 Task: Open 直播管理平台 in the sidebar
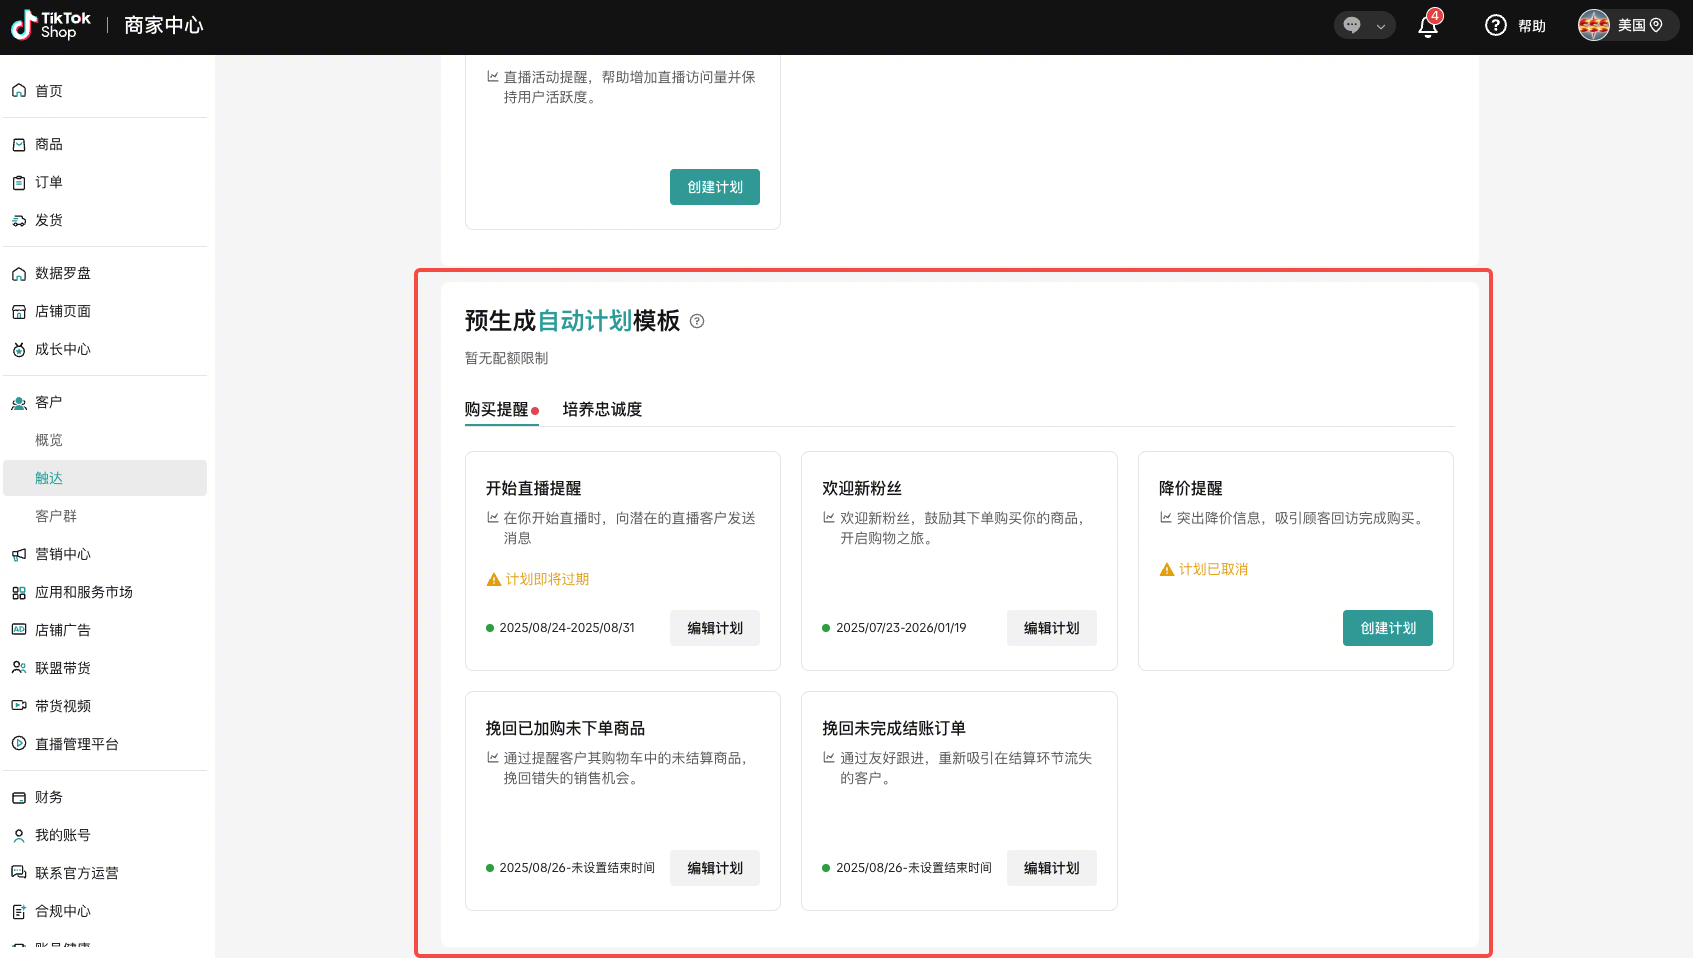[76, 744]
